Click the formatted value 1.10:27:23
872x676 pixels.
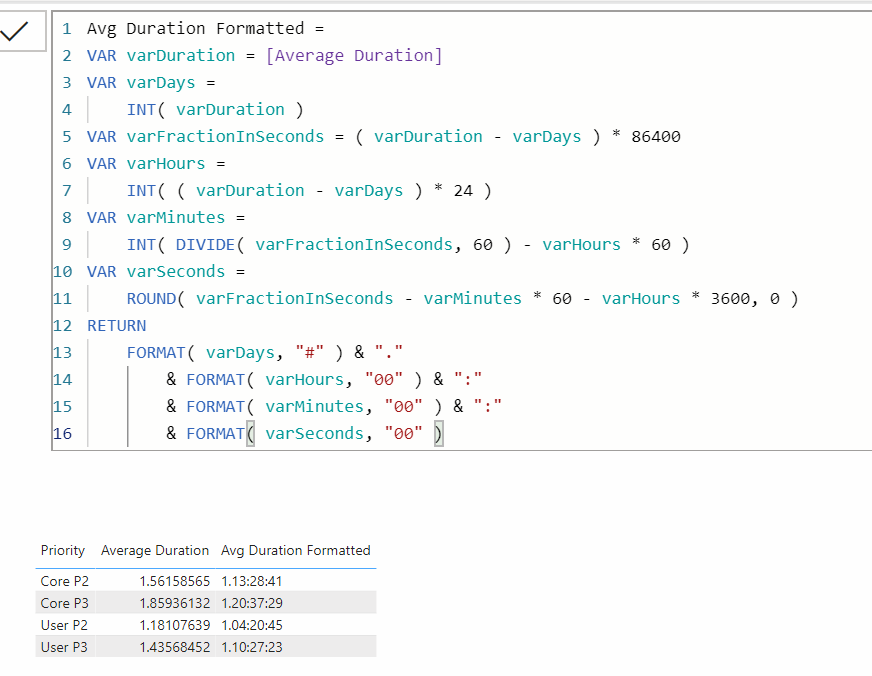(x=252, y=647)
